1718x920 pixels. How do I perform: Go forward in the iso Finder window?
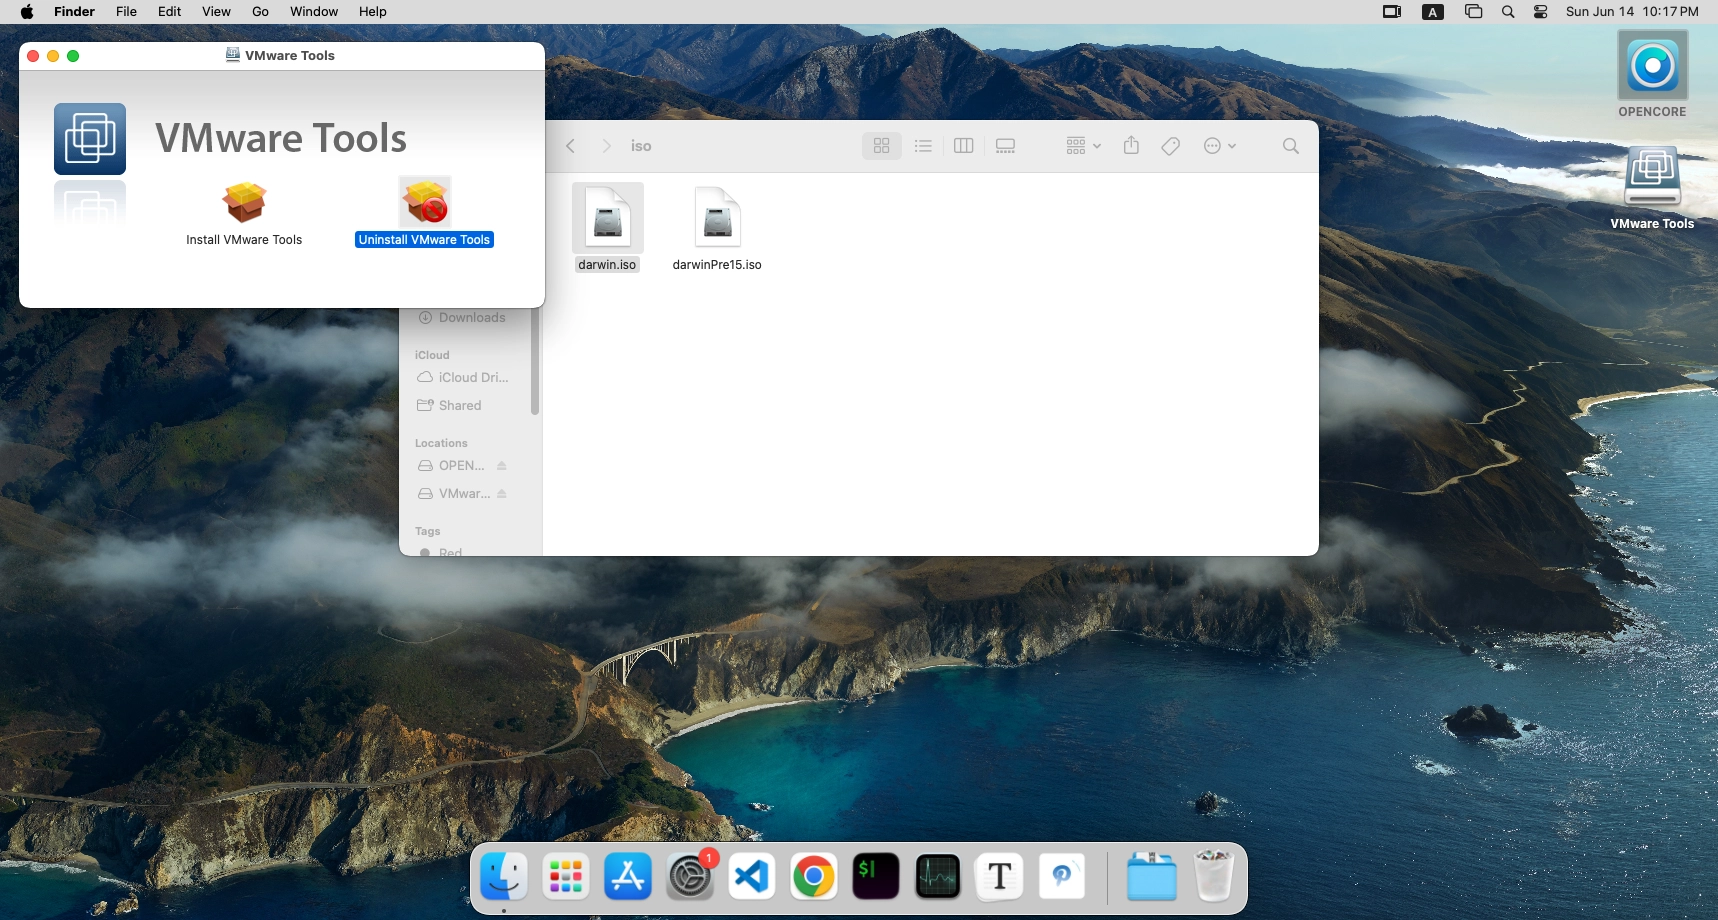[606, 146]
